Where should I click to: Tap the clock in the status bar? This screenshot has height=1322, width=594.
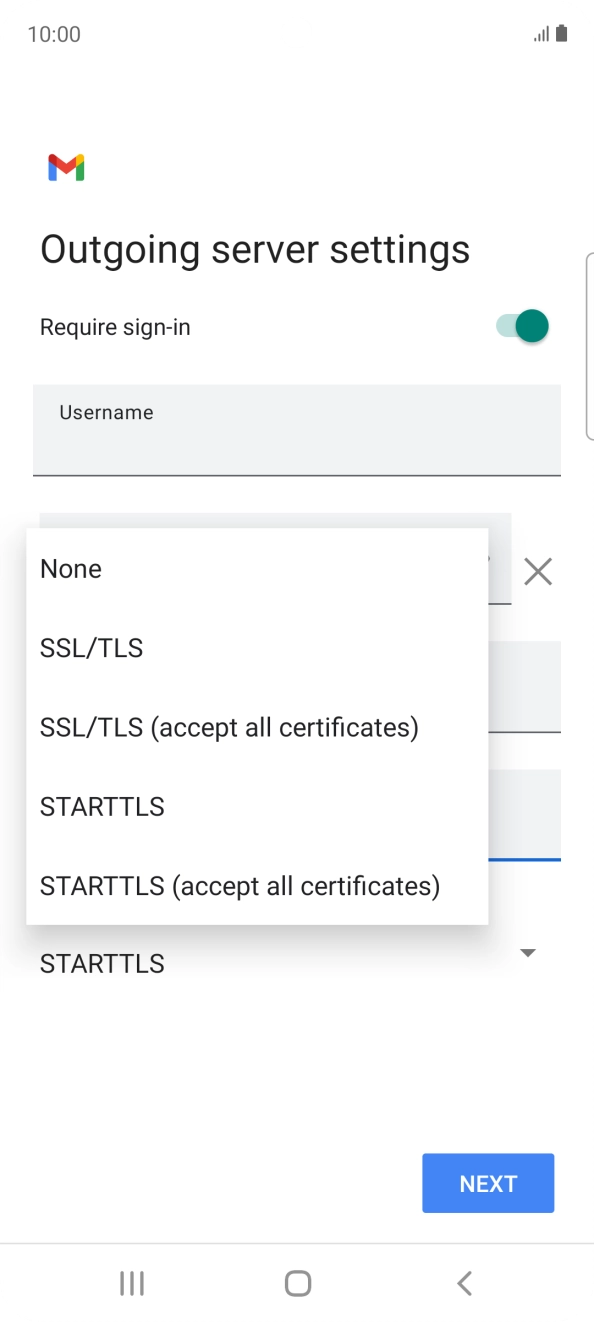click(53, 33)
